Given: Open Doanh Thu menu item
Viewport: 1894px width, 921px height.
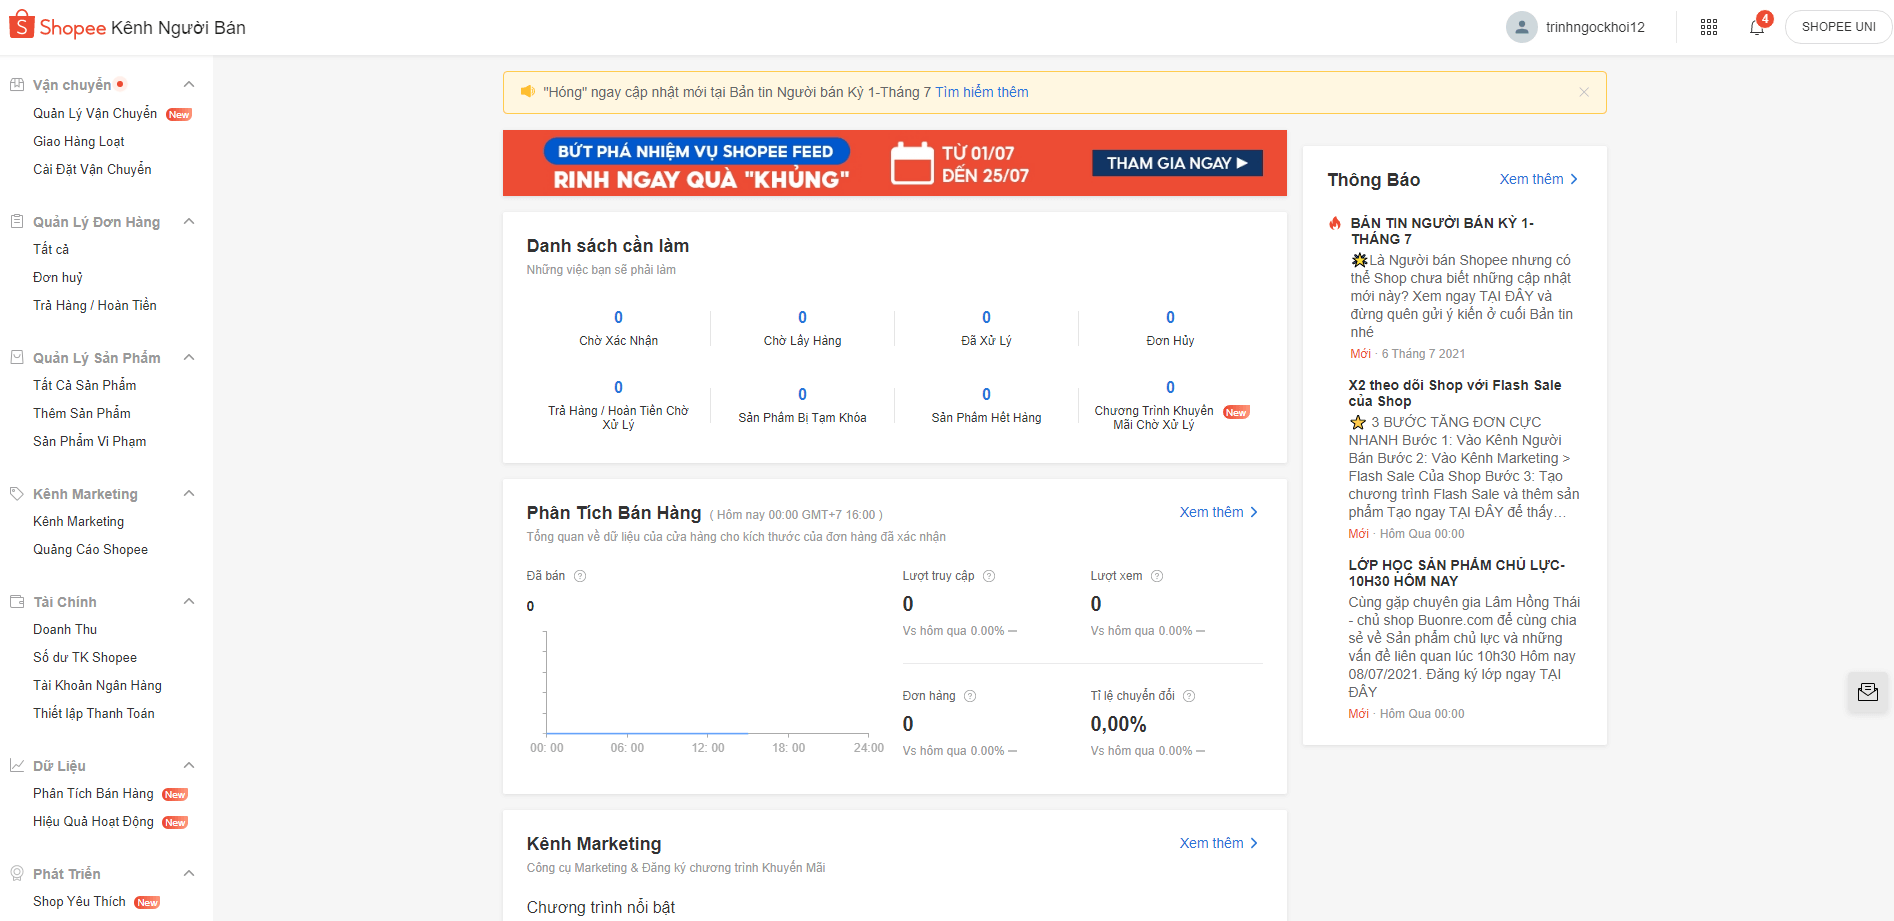Looking at the screenshot, I should 65,629.
